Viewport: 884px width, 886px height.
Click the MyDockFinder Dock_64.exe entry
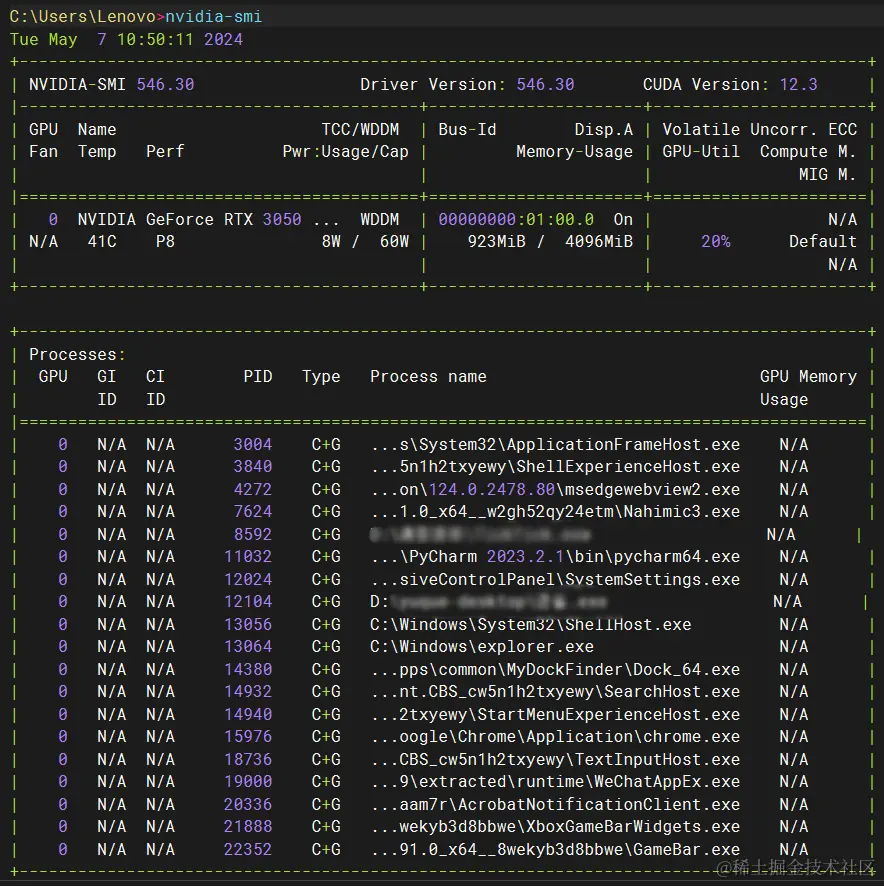[556, 670]
